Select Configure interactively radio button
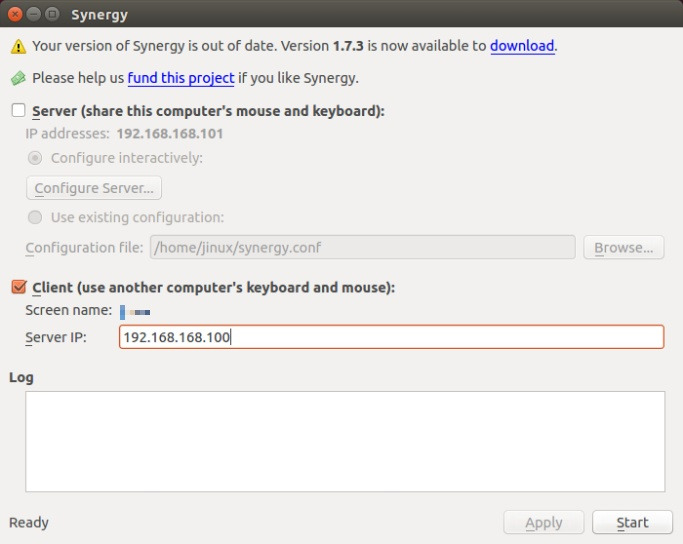Screen dimensions: 683x544 tap(35, 158)
